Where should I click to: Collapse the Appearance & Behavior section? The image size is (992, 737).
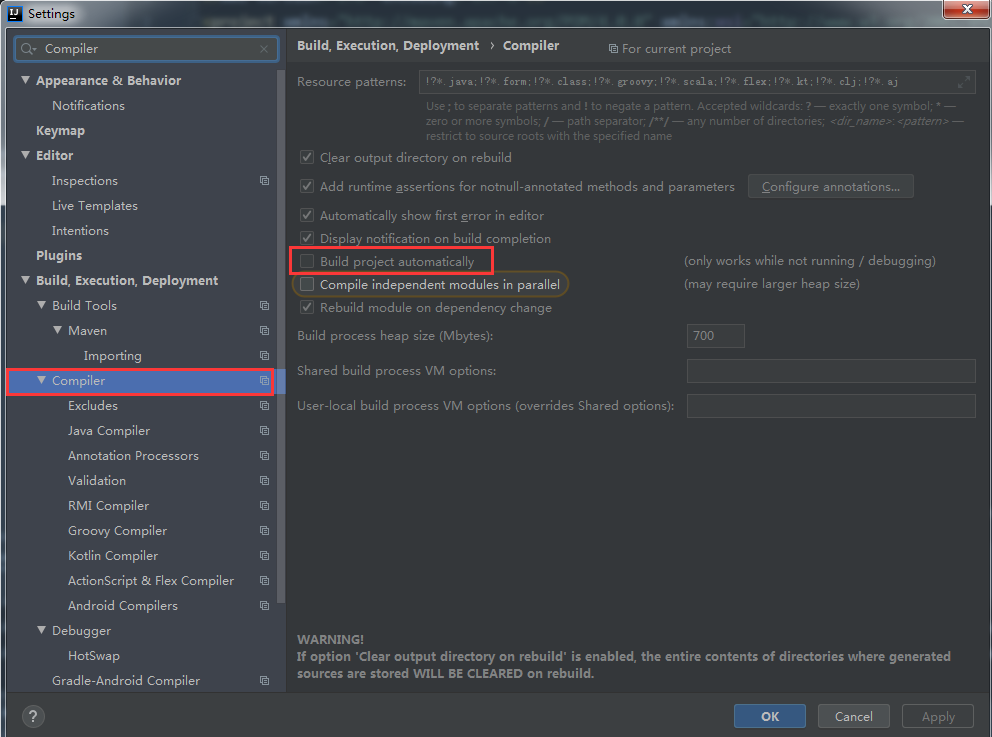tap(25, 80)
